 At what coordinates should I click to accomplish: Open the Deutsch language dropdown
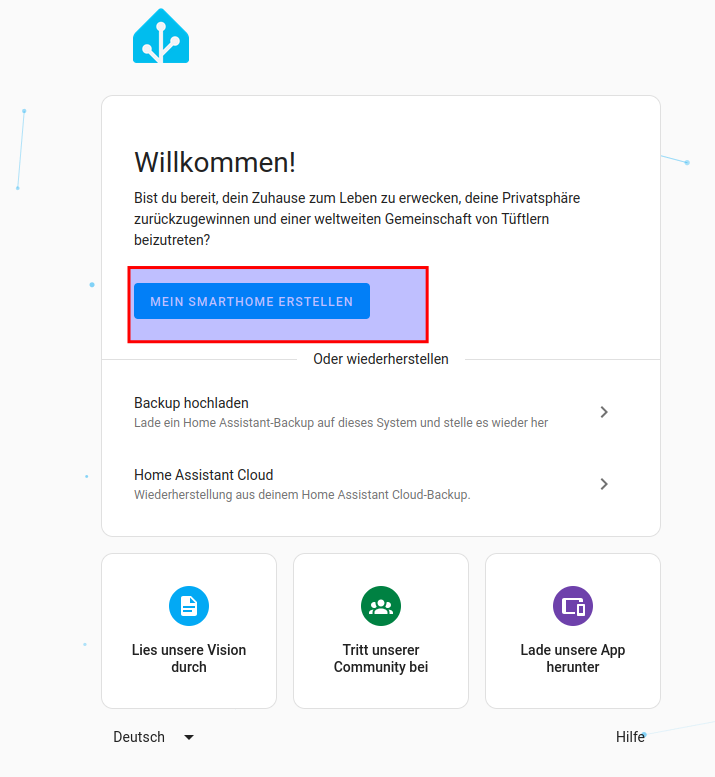point(140,737)
